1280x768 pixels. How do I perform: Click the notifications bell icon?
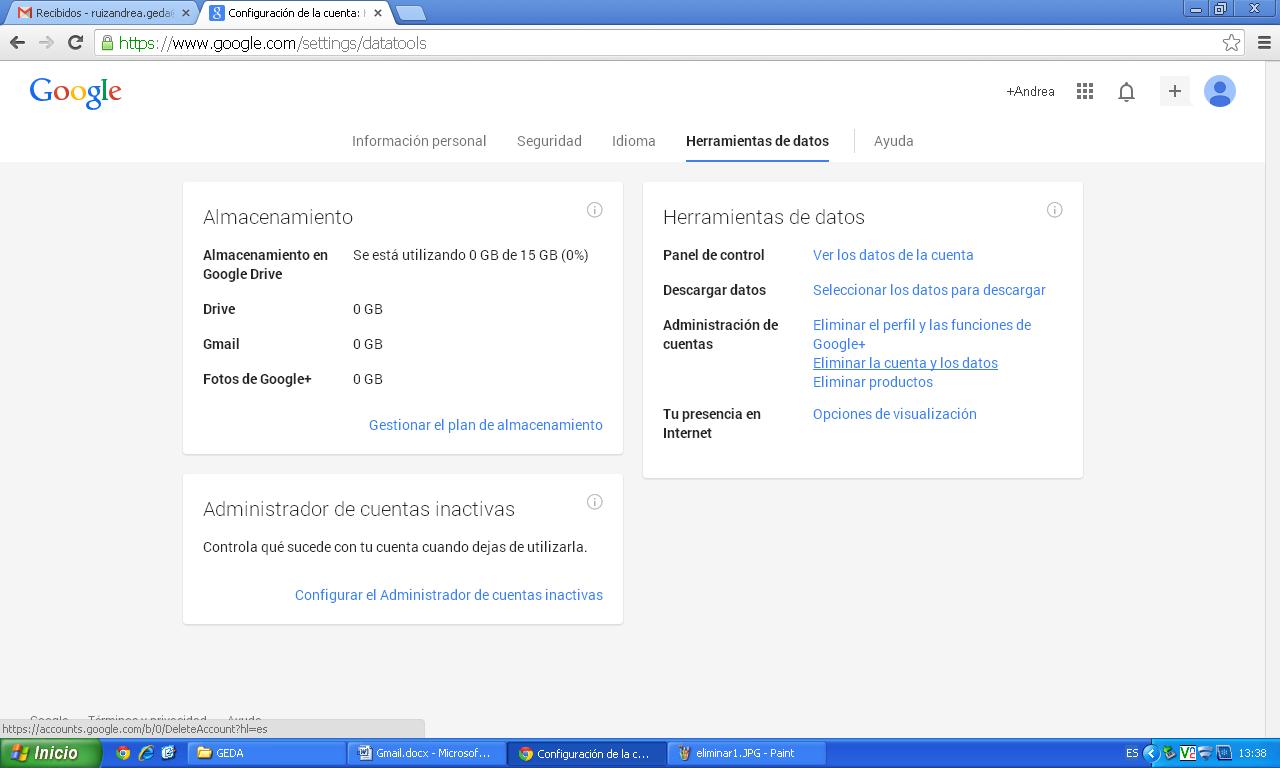[x=1126, y=92]
